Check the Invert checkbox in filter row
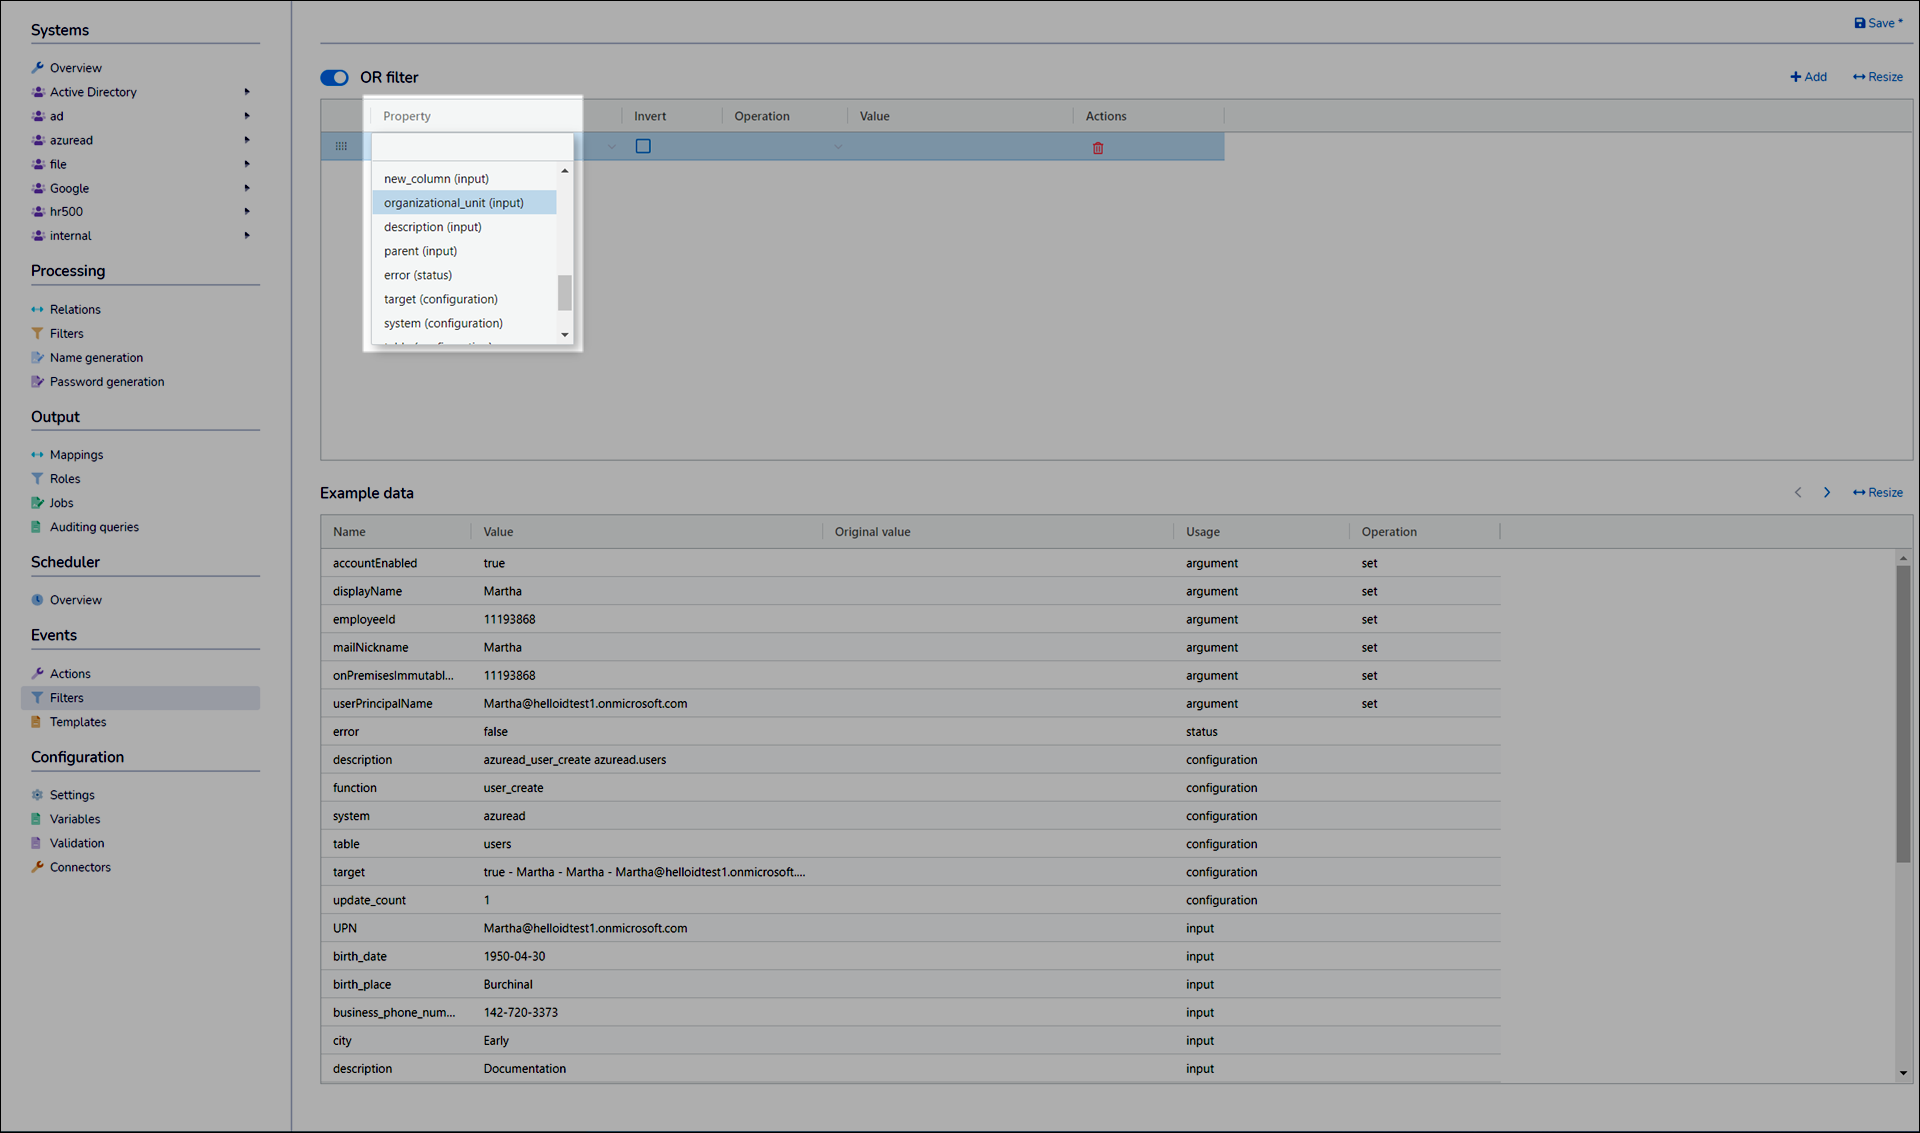The width and height of the screenshot is (1920, 1133). 643,146
